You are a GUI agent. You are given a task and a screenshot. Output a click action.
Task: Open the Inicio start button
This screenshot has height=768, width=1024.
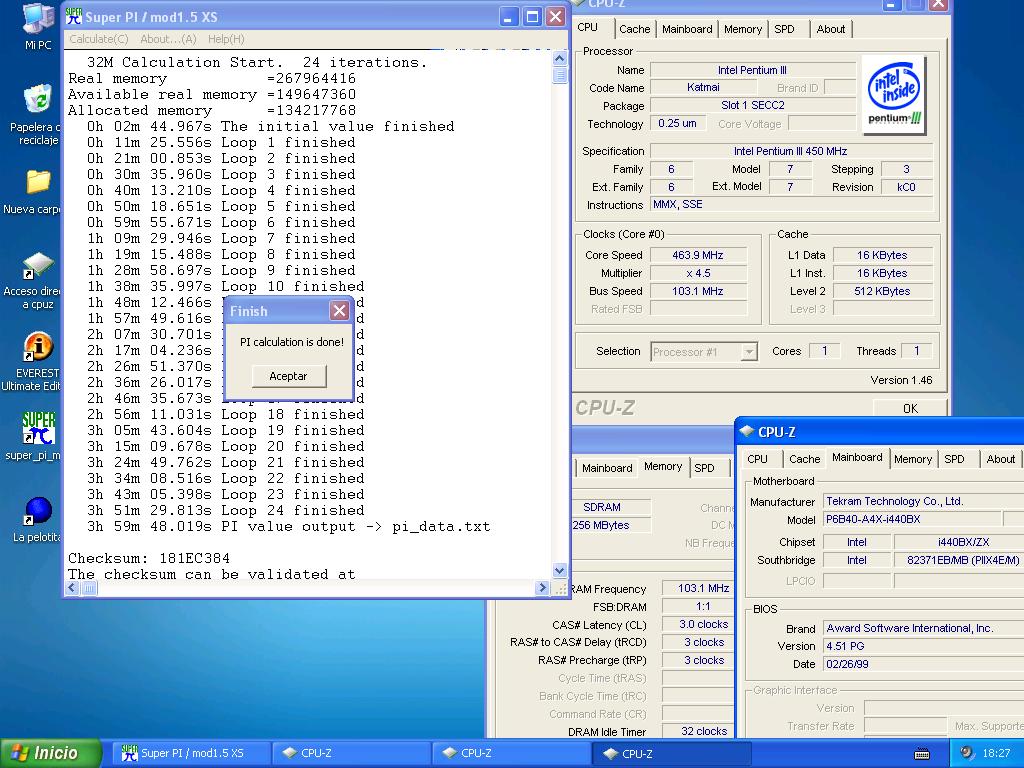point(51,753)
